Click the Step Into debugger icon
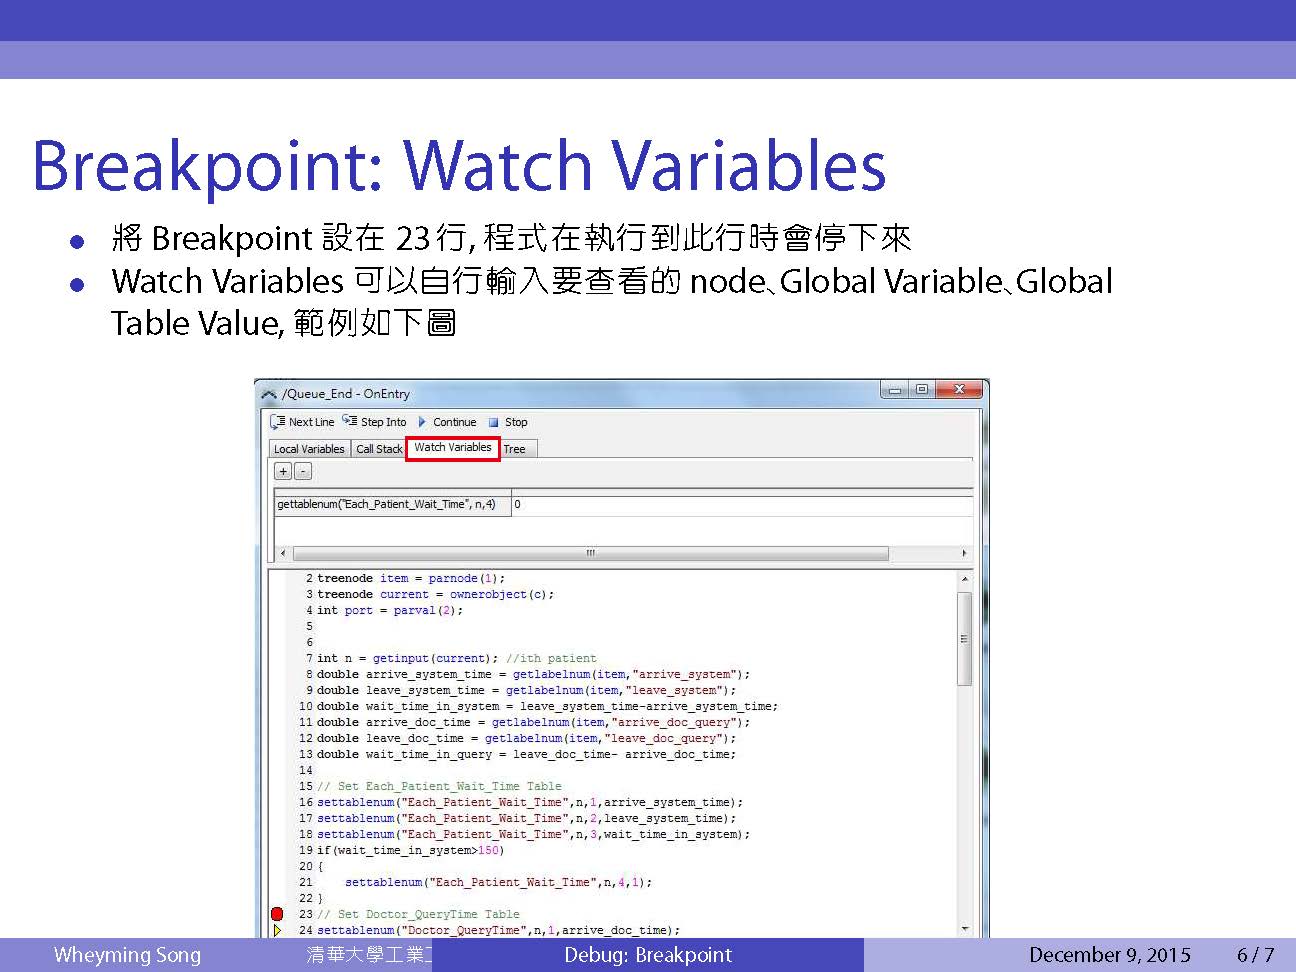1296x972 pixels. pos(350,422)
